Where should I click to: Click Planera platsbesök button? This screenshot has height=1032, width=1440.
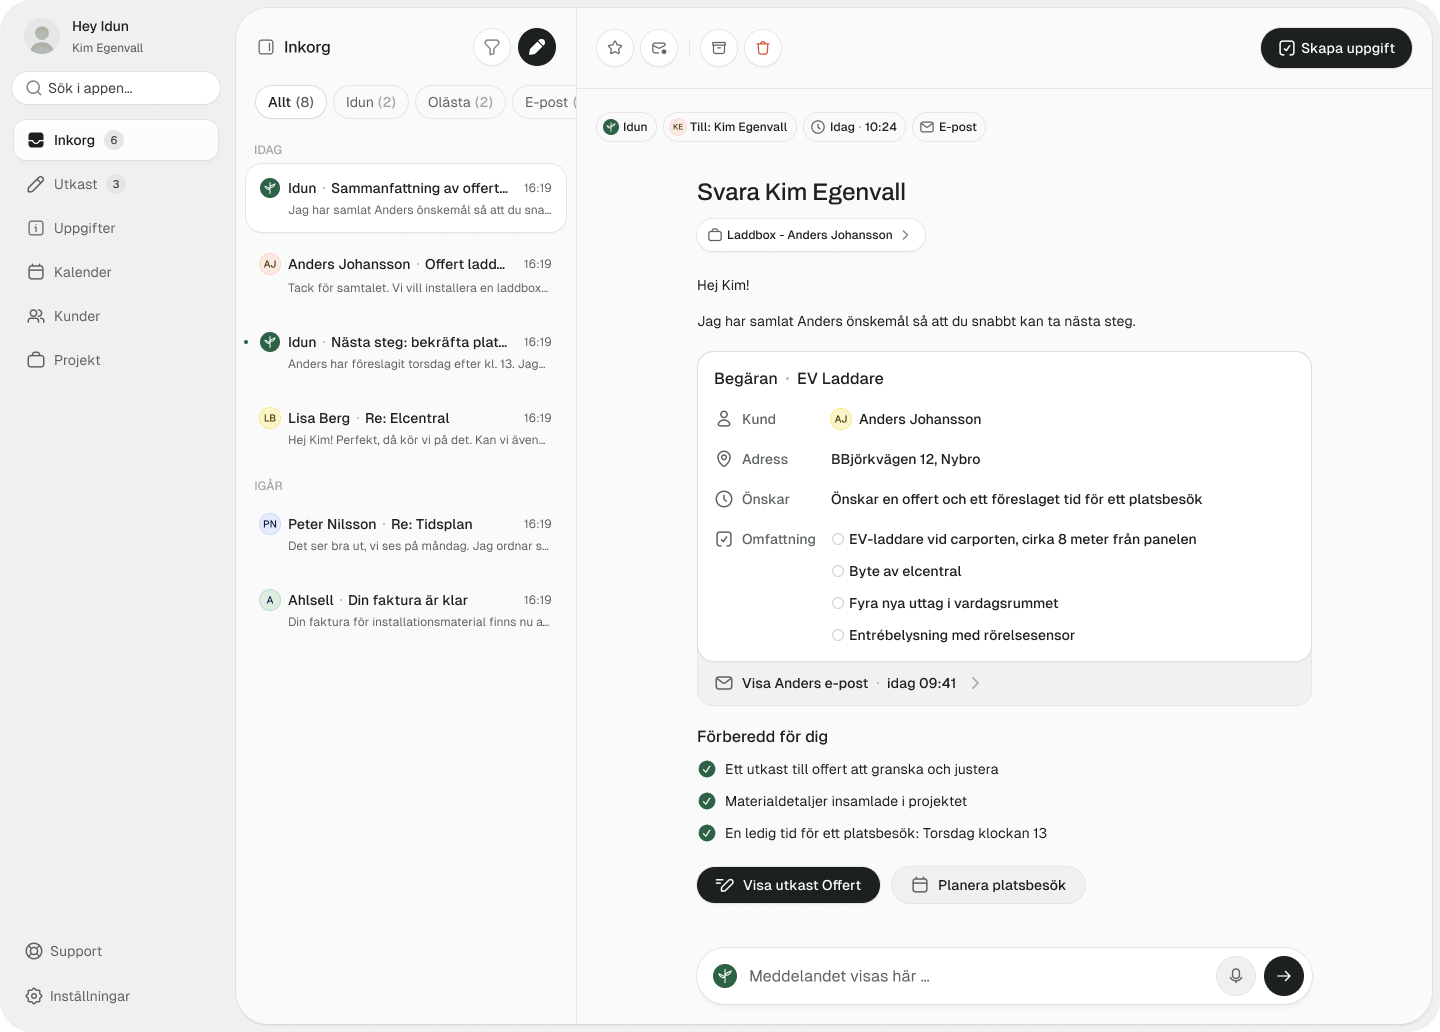pyautogui.click(x=988, y=885)
